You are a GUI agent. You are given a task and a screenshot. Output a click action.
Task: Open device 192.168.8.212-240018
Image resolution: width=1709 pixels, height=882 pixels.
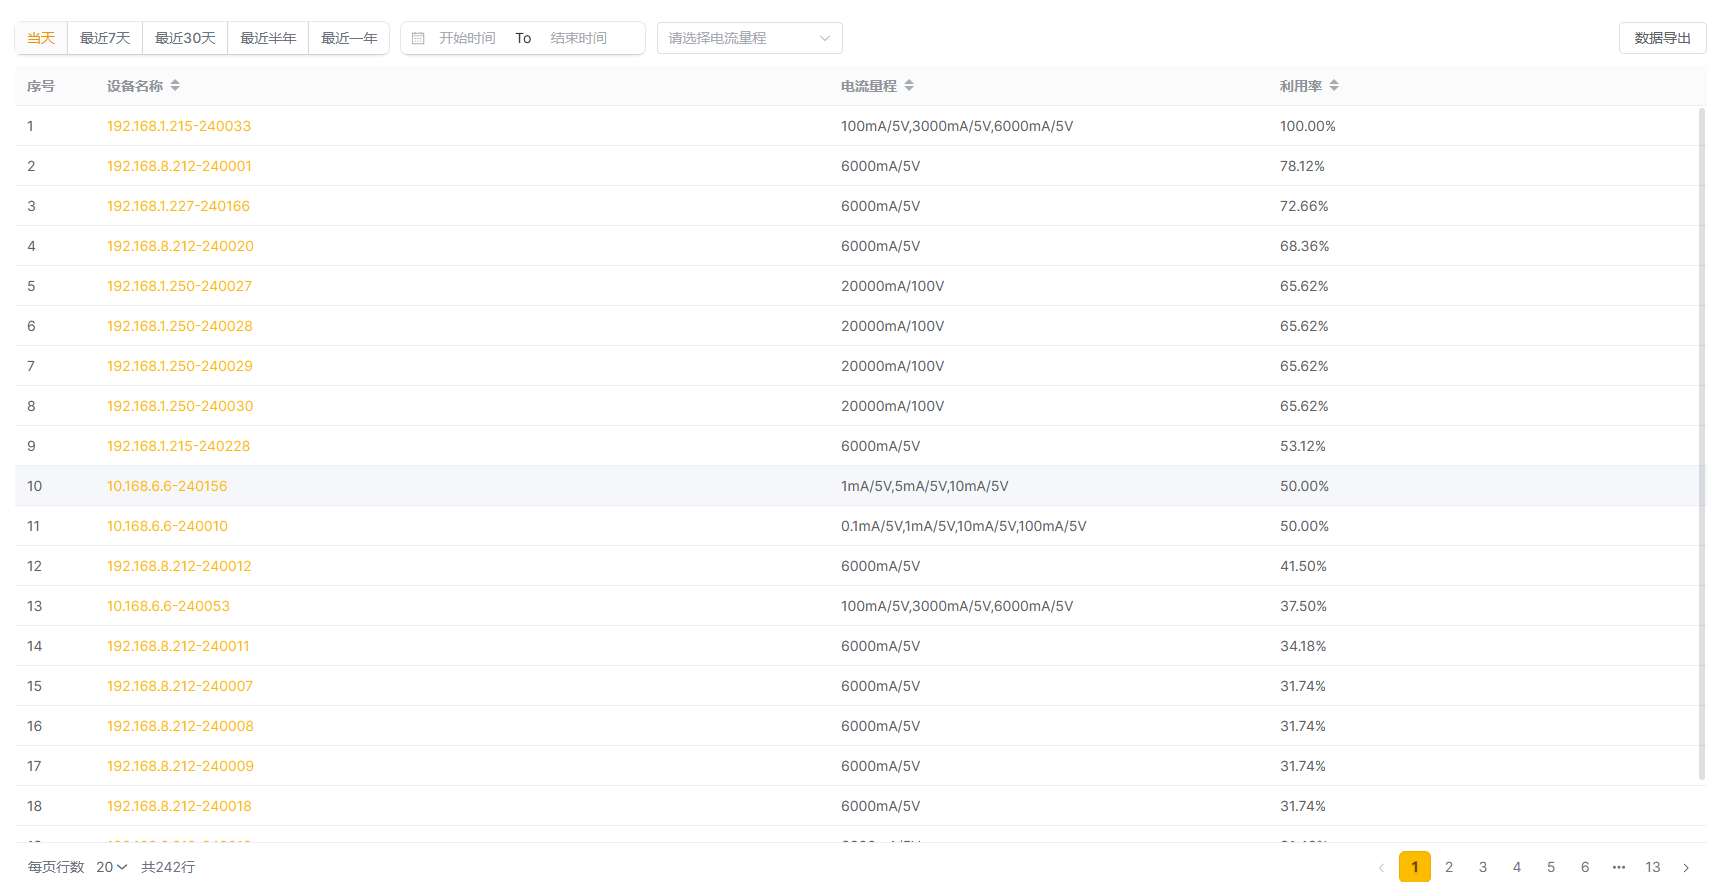179,806
